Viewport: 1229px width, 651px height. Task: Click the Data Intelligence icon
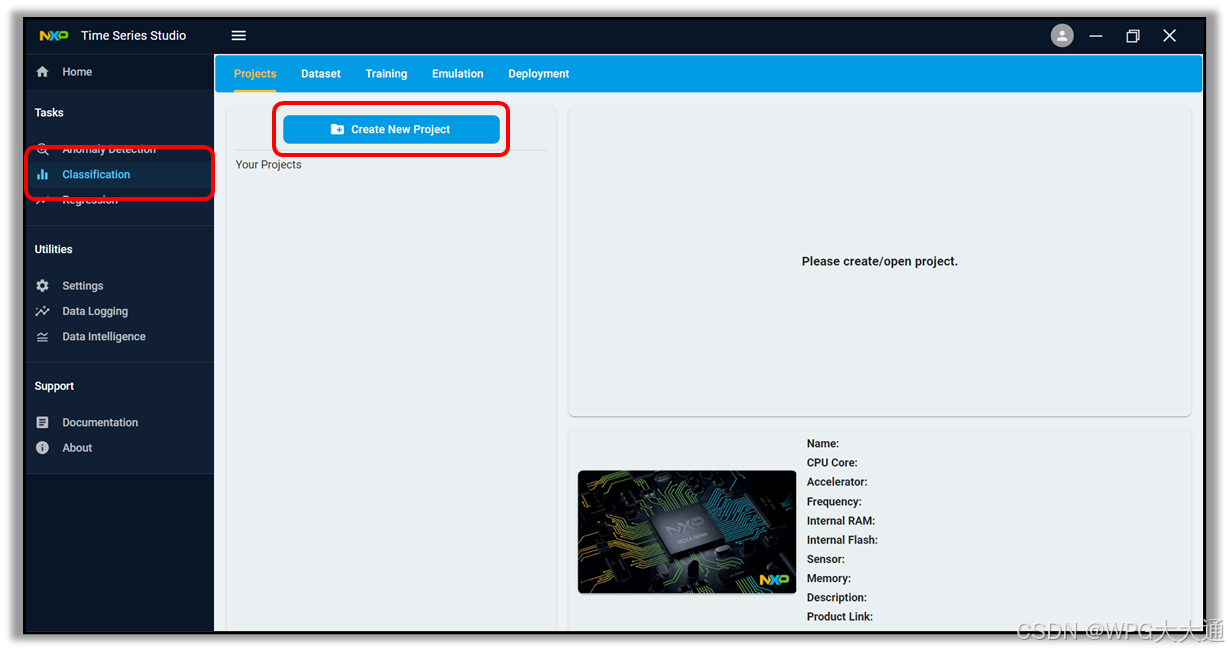[x=42, y=337]
